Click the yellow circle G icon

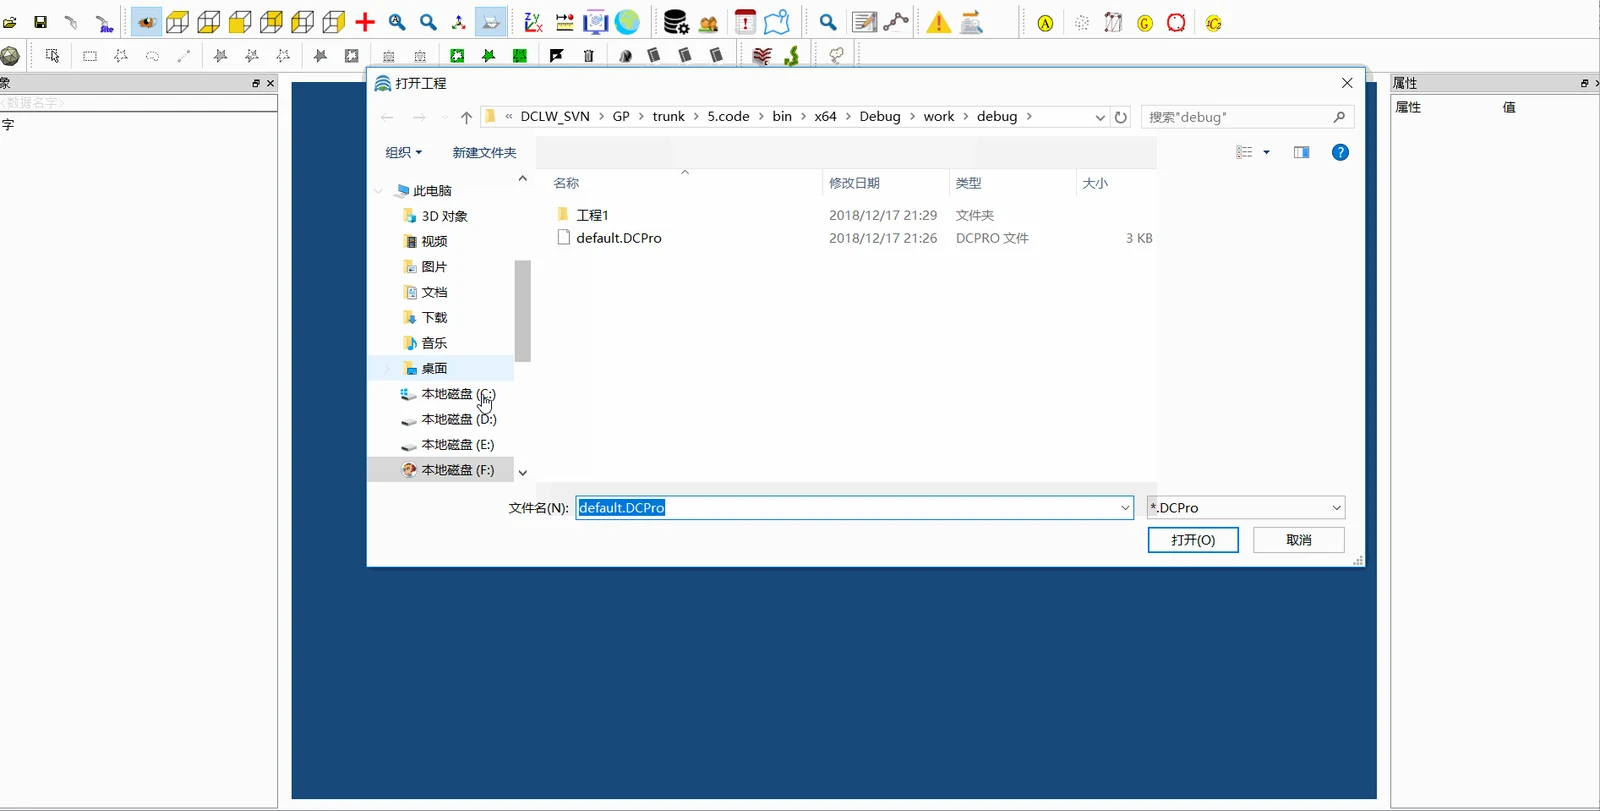coord(1145,23)
